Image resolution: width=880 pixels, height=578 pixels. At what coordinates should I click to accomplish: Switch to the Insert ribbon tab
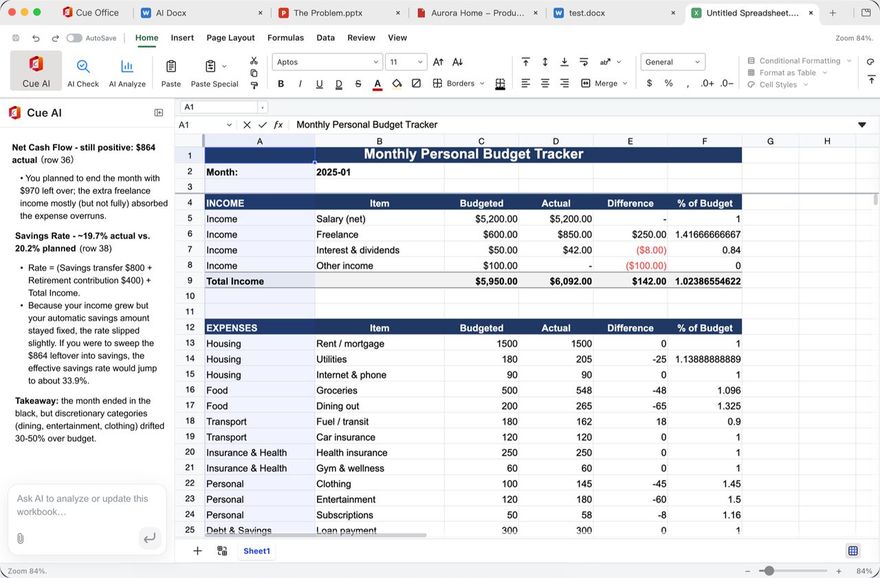coord(182,38)
